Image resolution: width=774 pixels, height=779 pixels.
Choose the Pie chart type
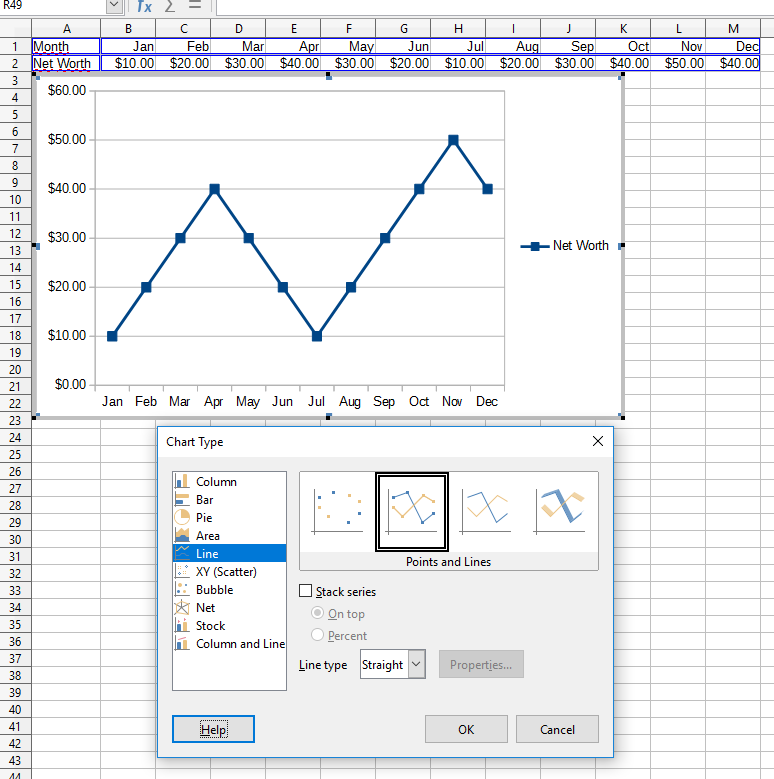coord(204,518)
